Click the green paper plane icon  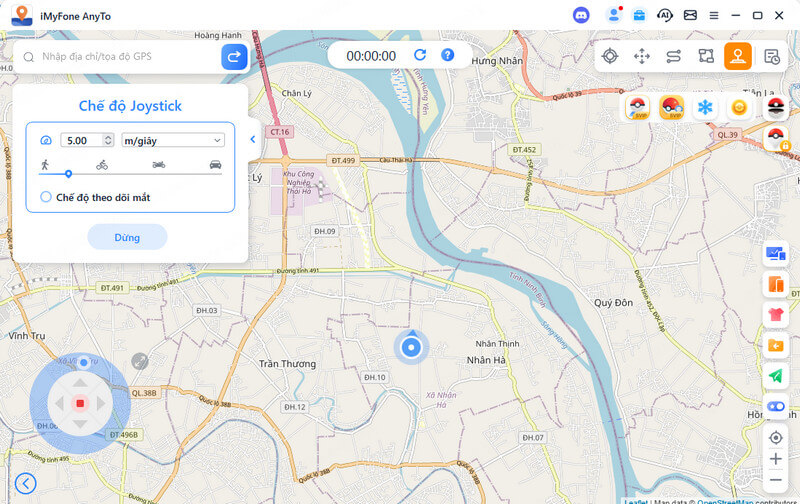(x=775, y=376)
